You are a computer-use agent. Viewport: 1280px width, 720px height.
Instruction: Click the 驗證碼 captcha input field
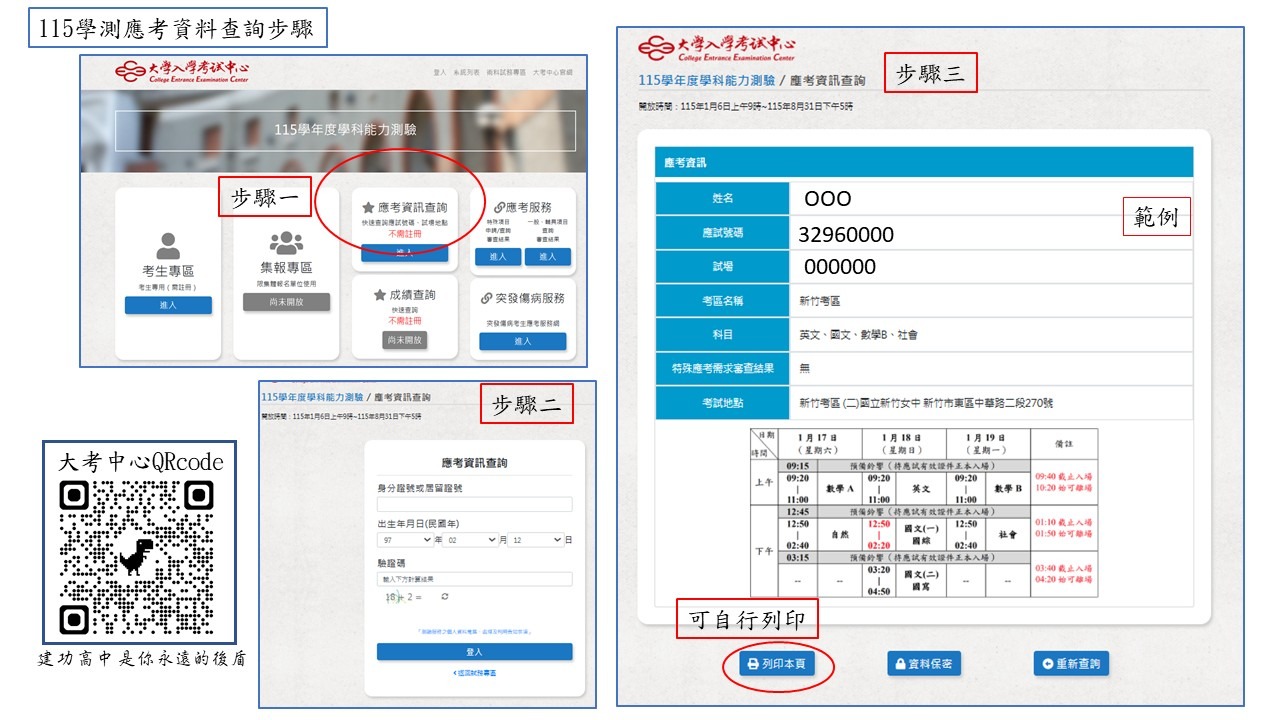474,579
